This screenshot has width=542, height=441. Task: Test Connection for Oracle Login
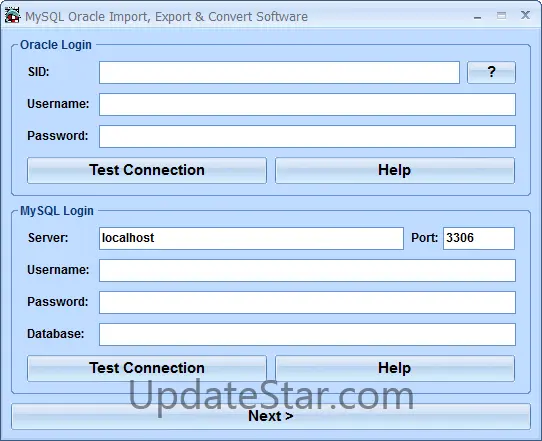point(147,170)
